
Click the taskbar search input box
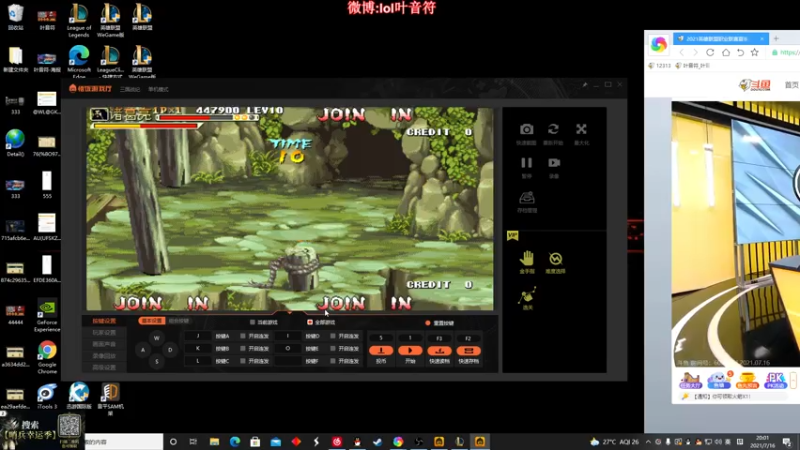(x=124, y=442)
